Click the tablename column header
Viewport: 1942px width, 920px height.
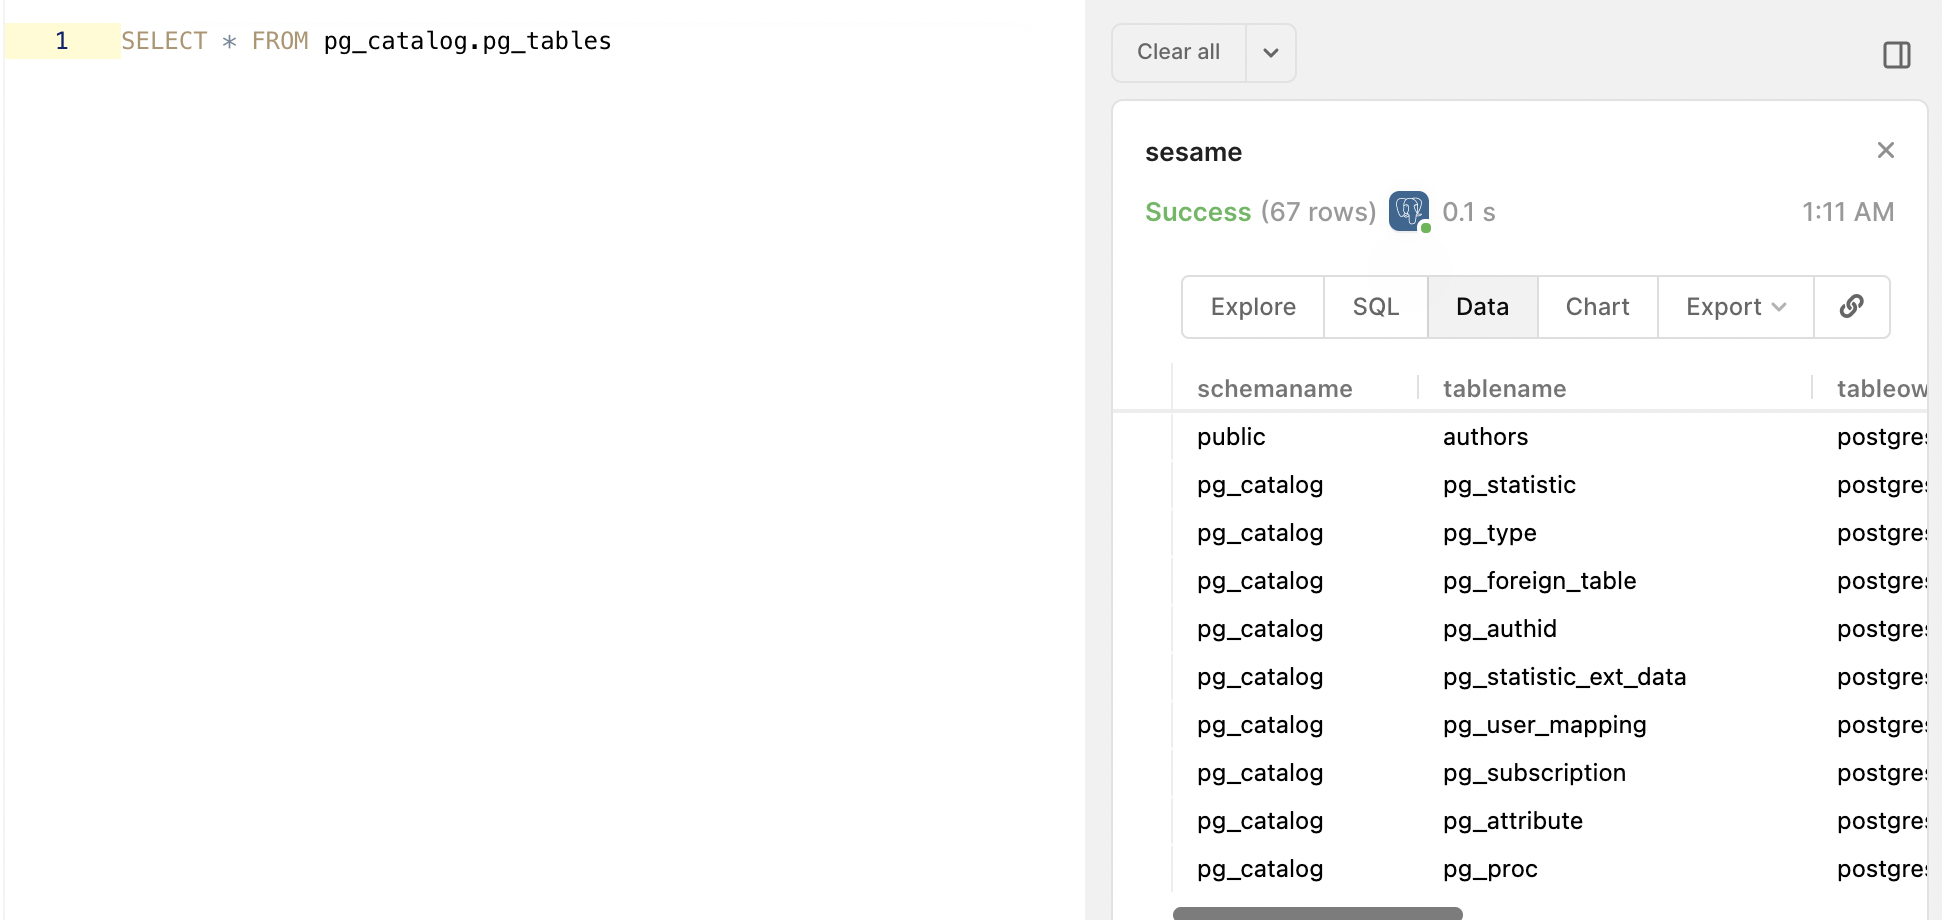point(1505,389)
